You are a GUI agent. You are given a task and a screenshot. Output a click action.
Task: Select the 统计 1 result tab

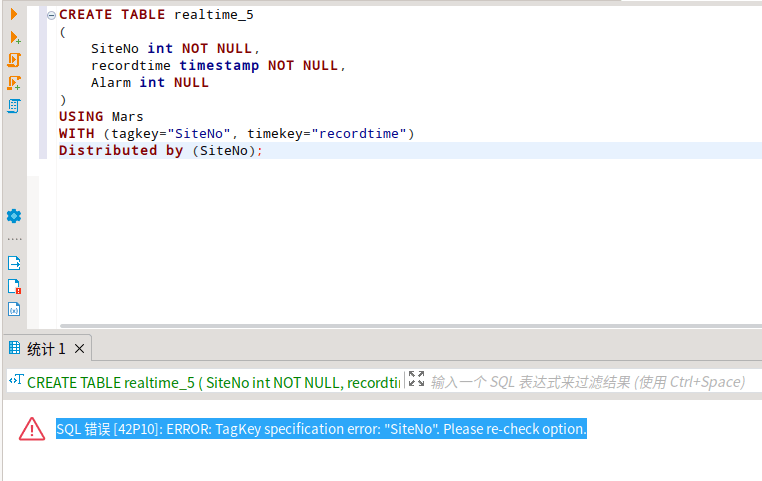(x=45, y=349)
